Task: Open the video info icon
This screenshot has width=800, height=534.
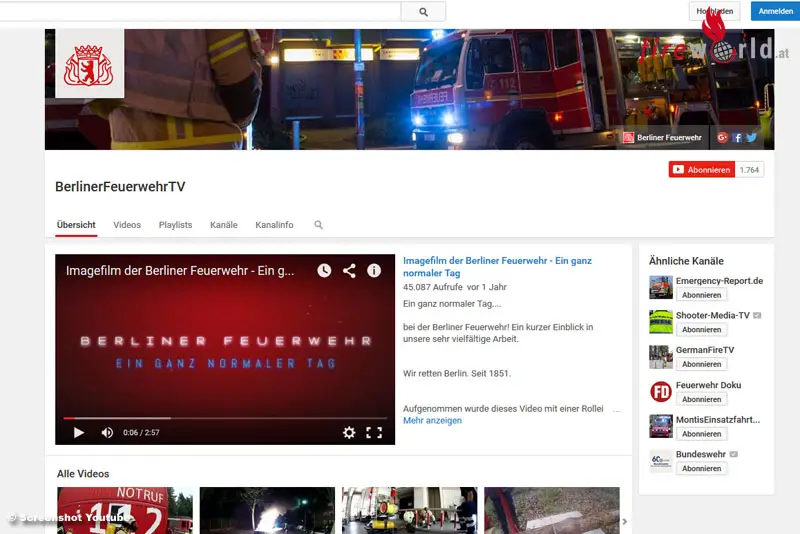Action: 374,270
